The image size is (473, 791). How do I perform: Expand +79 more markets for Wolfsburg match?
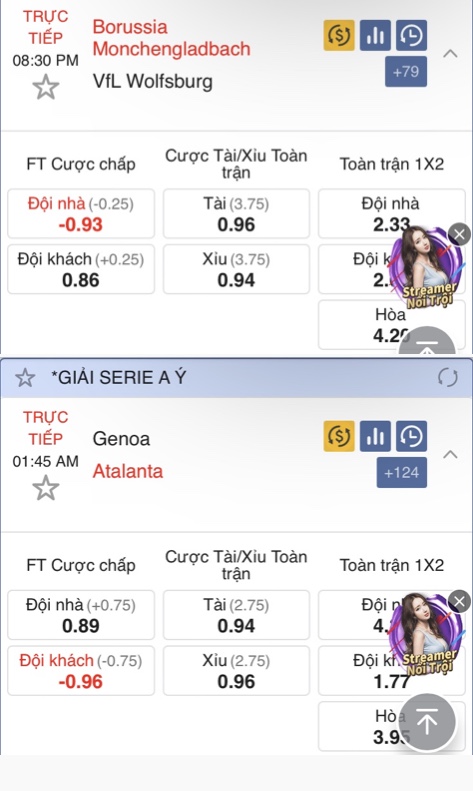[x=406, y=72]
